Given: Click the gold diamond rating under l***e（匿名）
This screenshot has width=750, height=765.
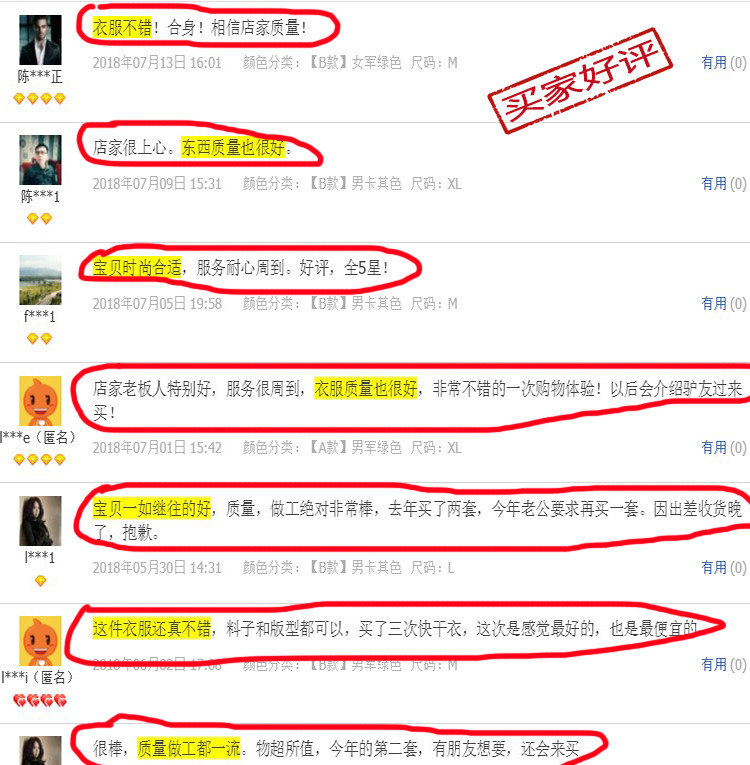Looking at the screenshot, I should tap(40, 459).
